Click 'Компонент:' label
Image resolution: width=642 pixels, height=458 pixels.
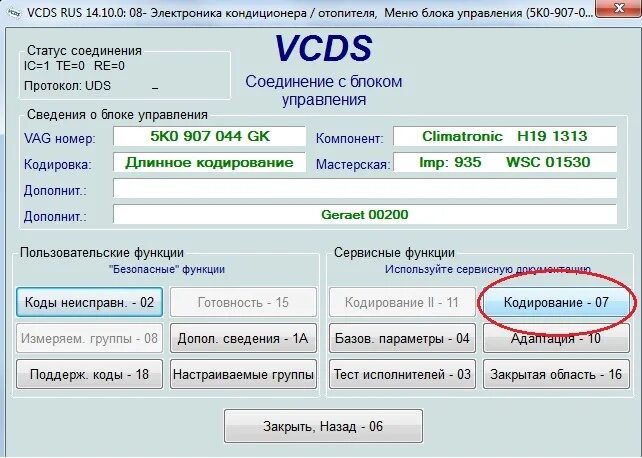point(350,138)
